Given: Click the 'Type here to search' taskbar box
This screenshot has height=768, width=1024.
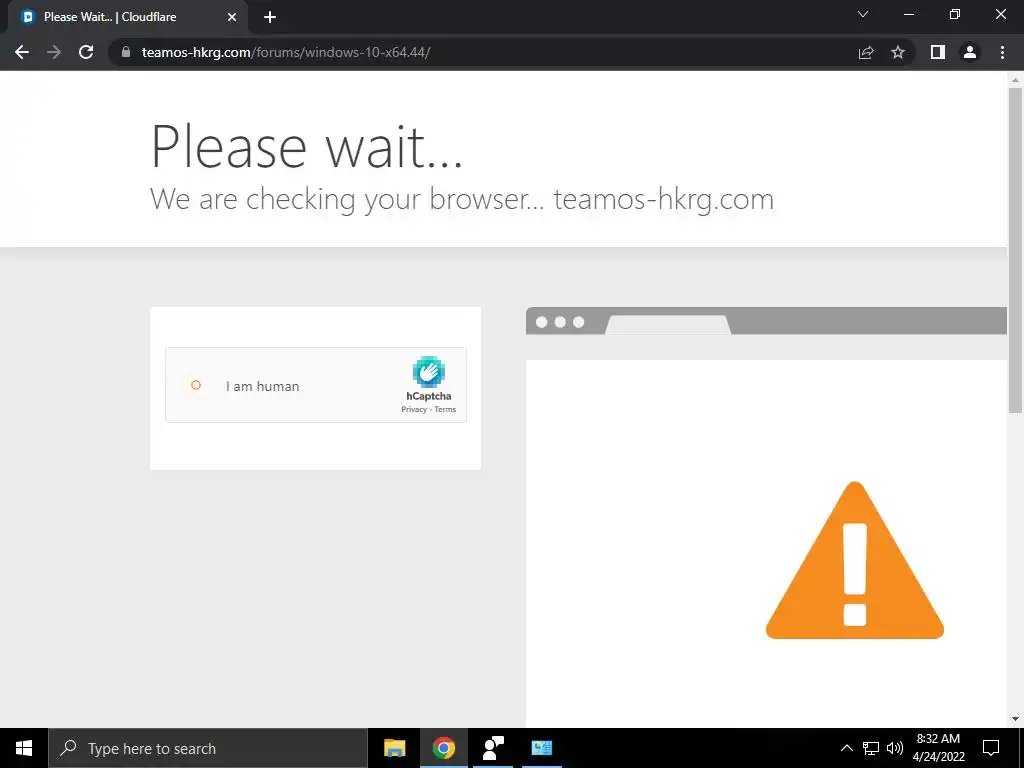Looking at the screenshot, I should click(x=208, y=748).
